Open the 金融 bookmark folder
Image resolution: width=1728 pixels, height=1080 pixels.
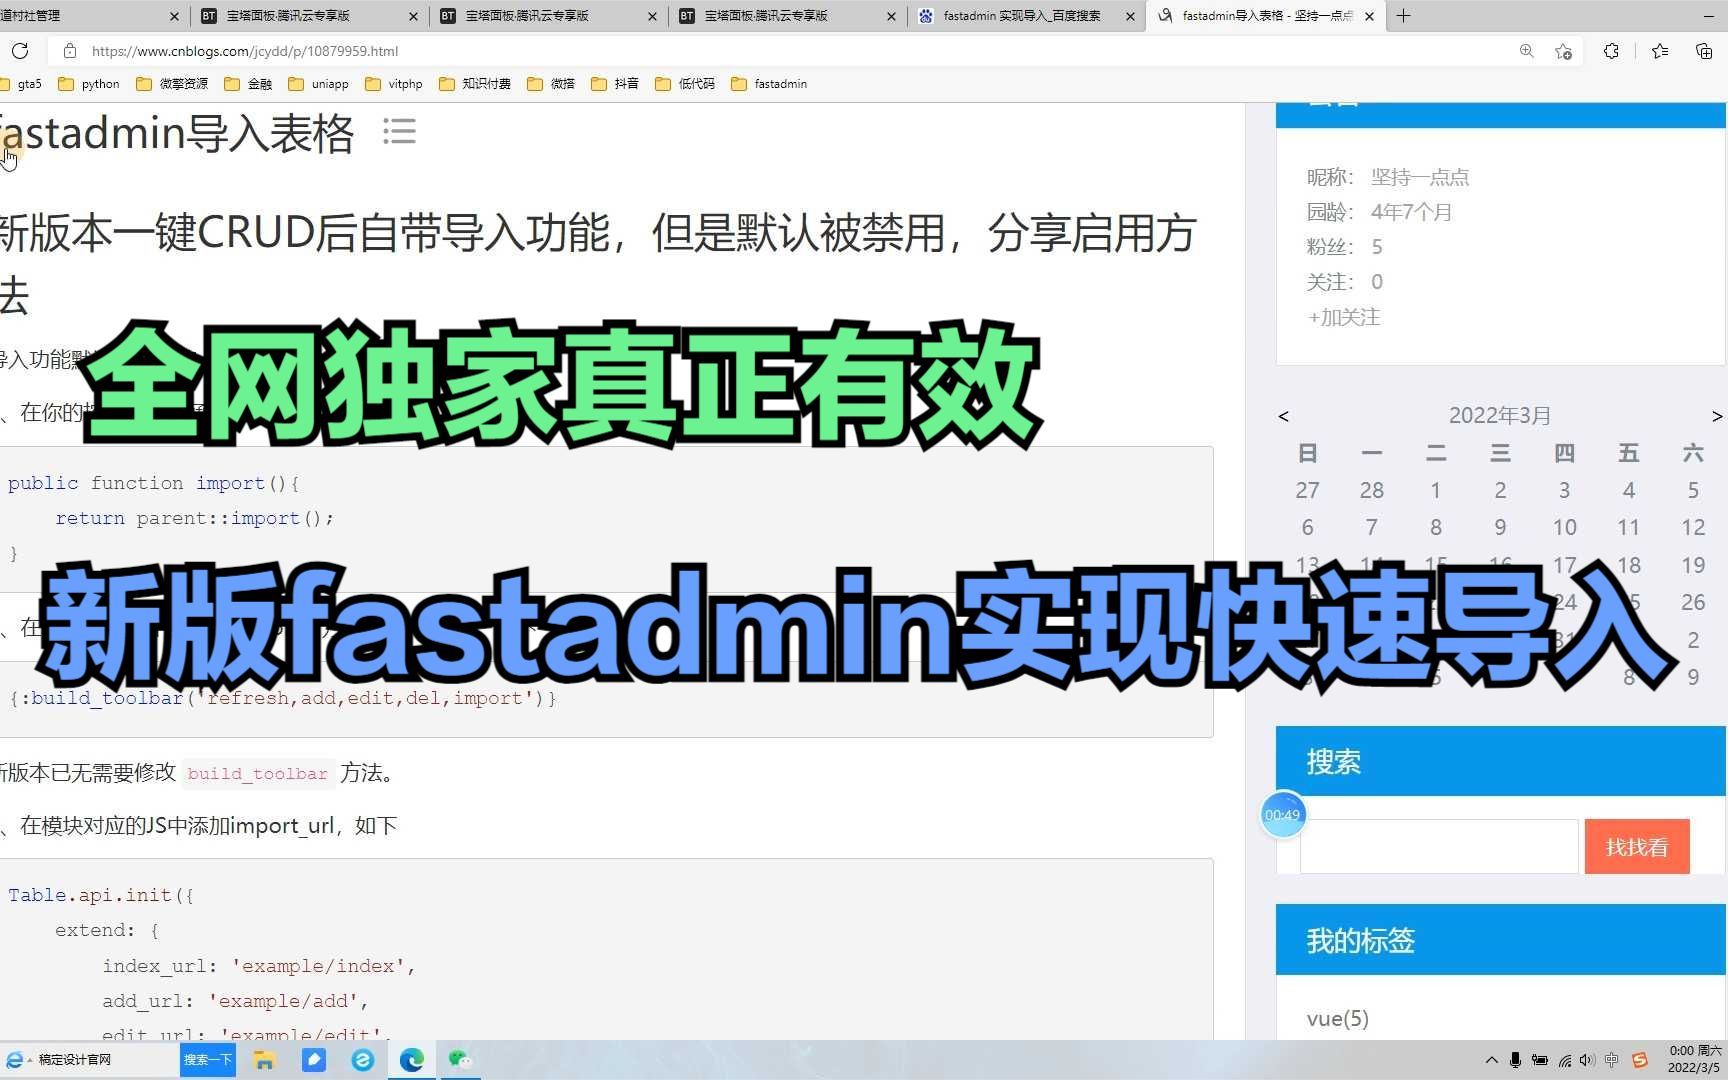click(x=248, y=84)
